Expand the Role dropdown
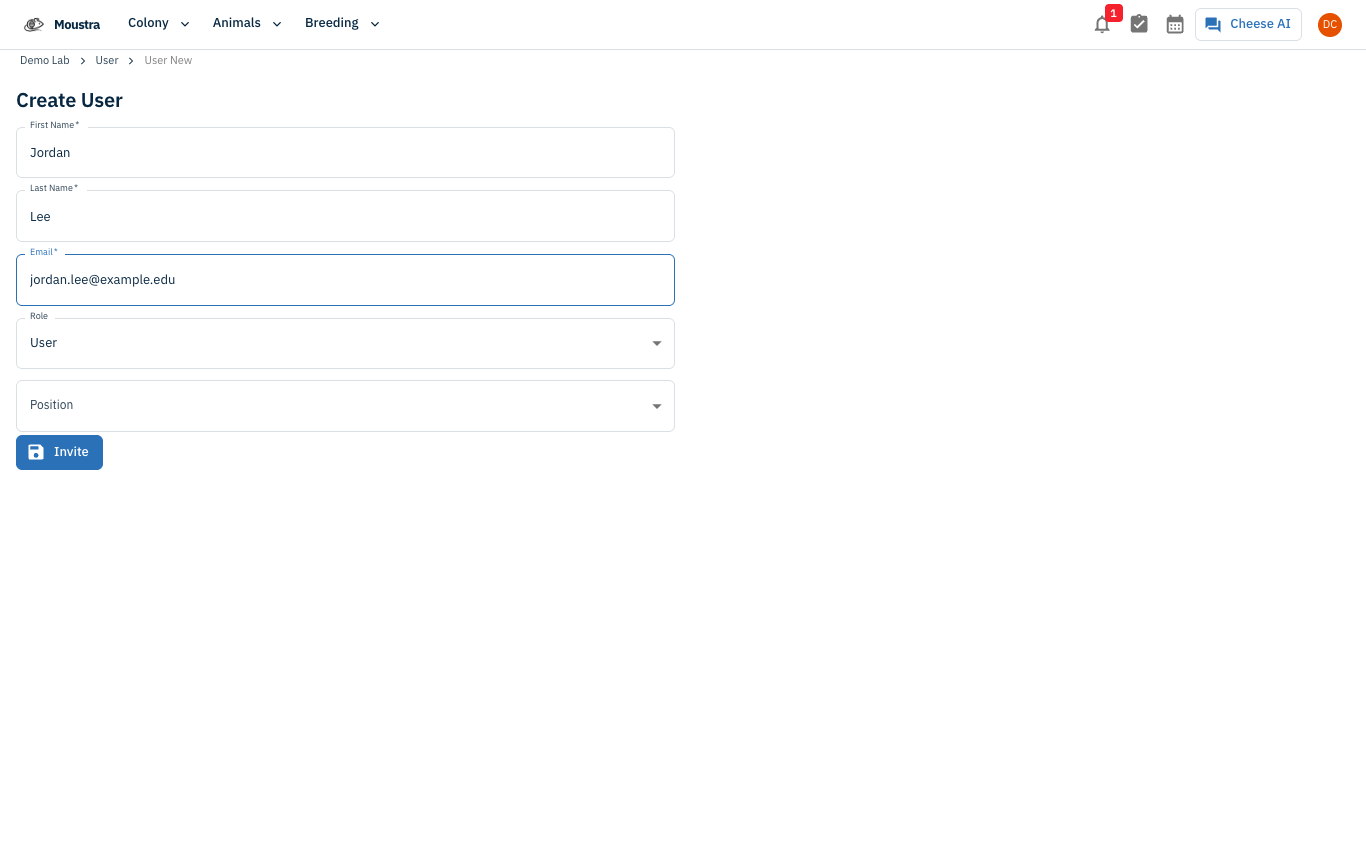Viewport: 1366px width, 854px height. click(x=345, y=343)
